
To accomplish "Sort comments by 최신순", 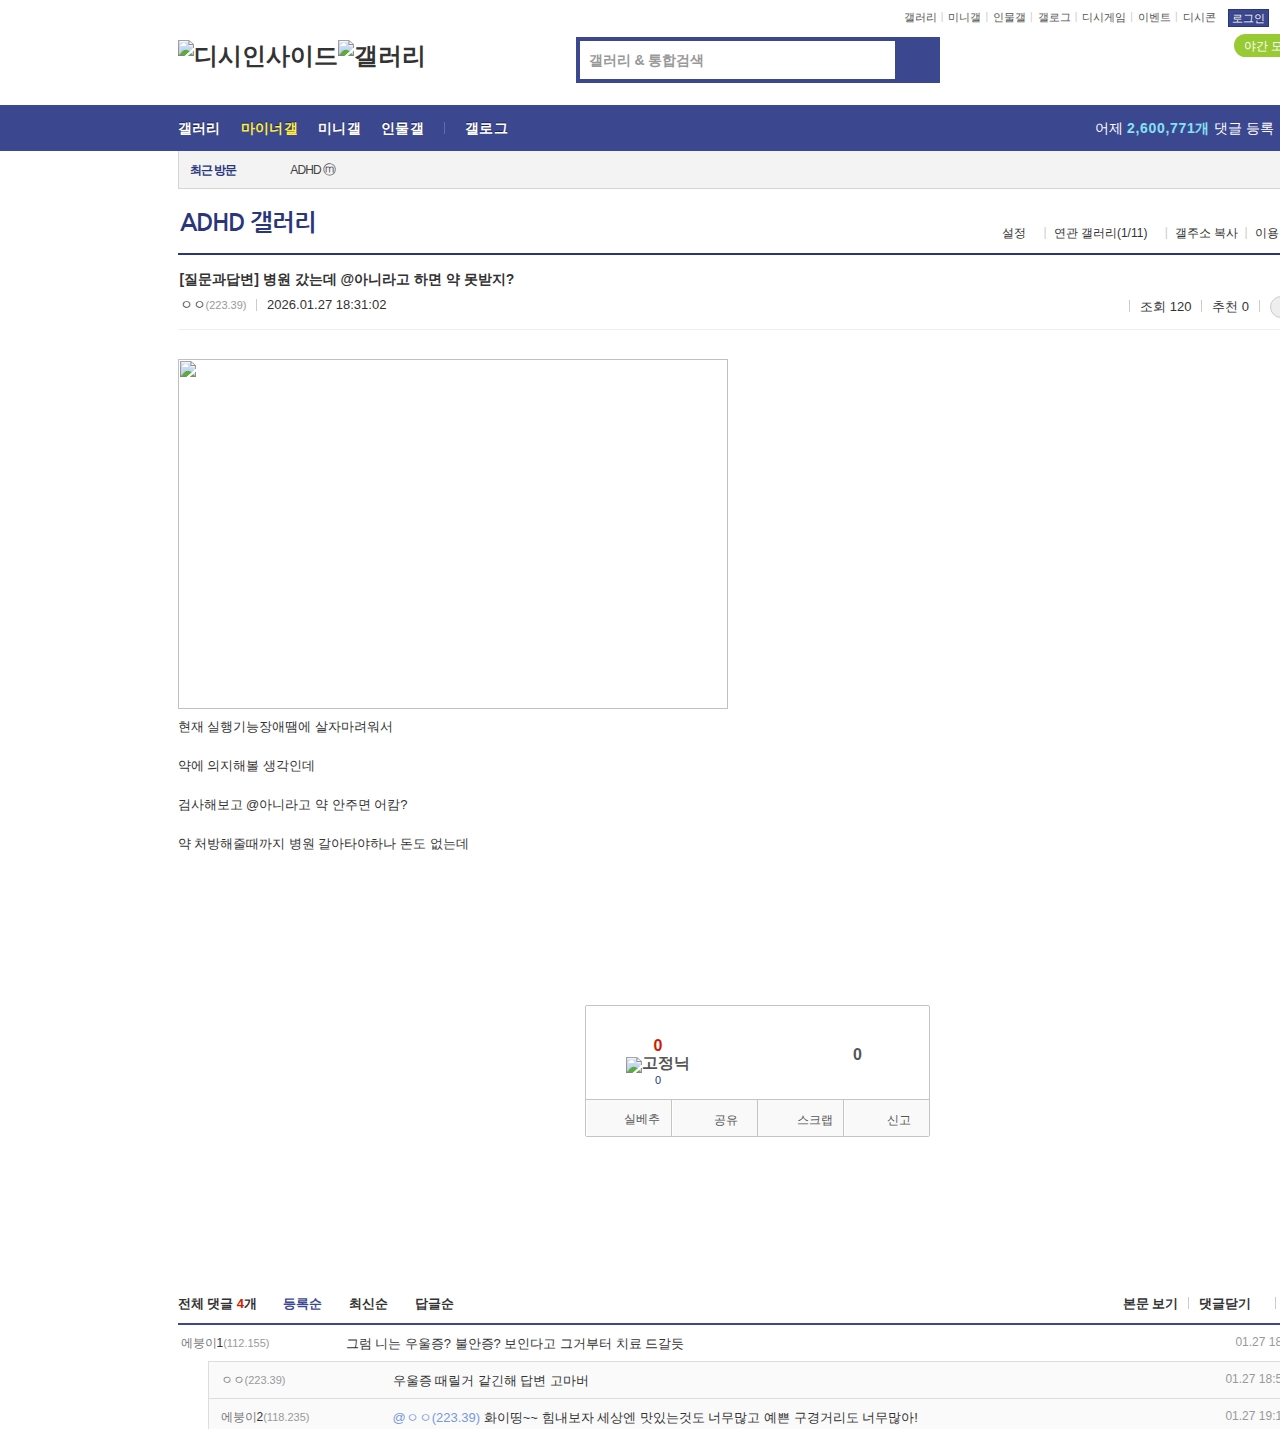I will point(368,1304).
